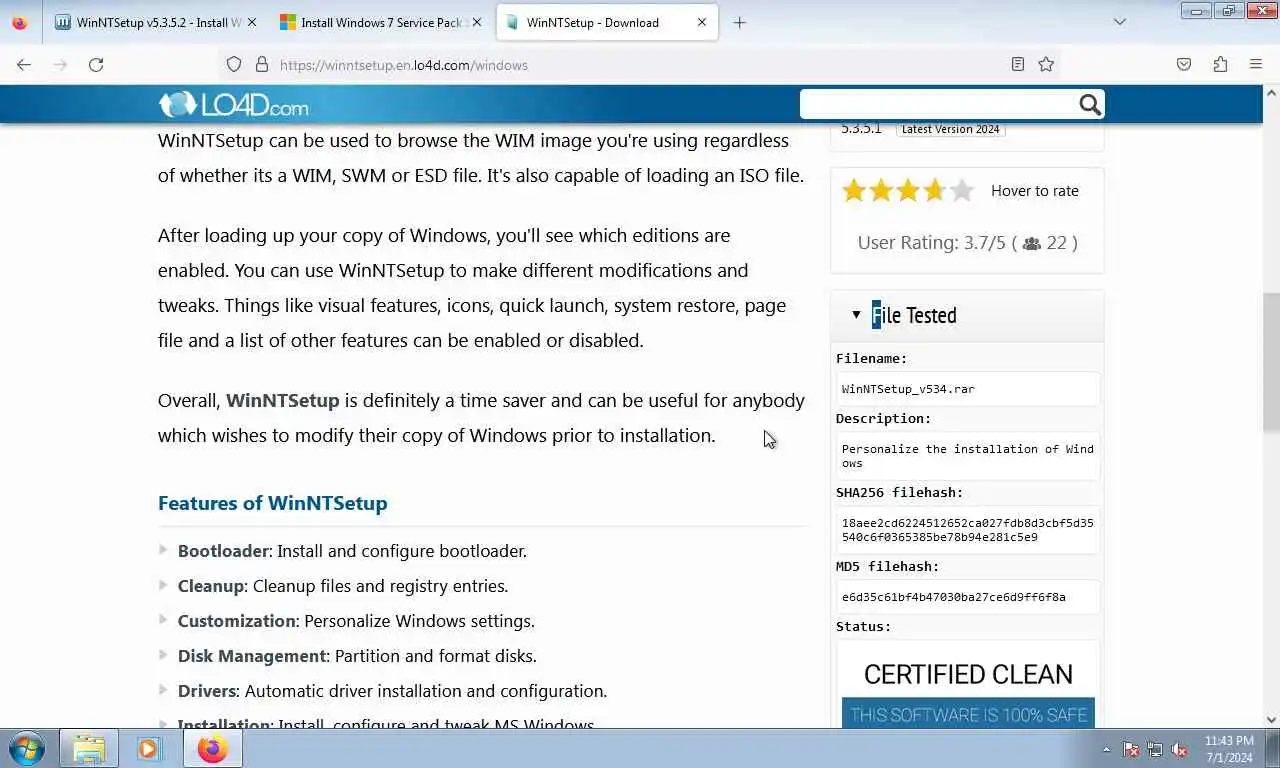
Task: Open Windows Media Player from taskbar
Action: [148, 748]
